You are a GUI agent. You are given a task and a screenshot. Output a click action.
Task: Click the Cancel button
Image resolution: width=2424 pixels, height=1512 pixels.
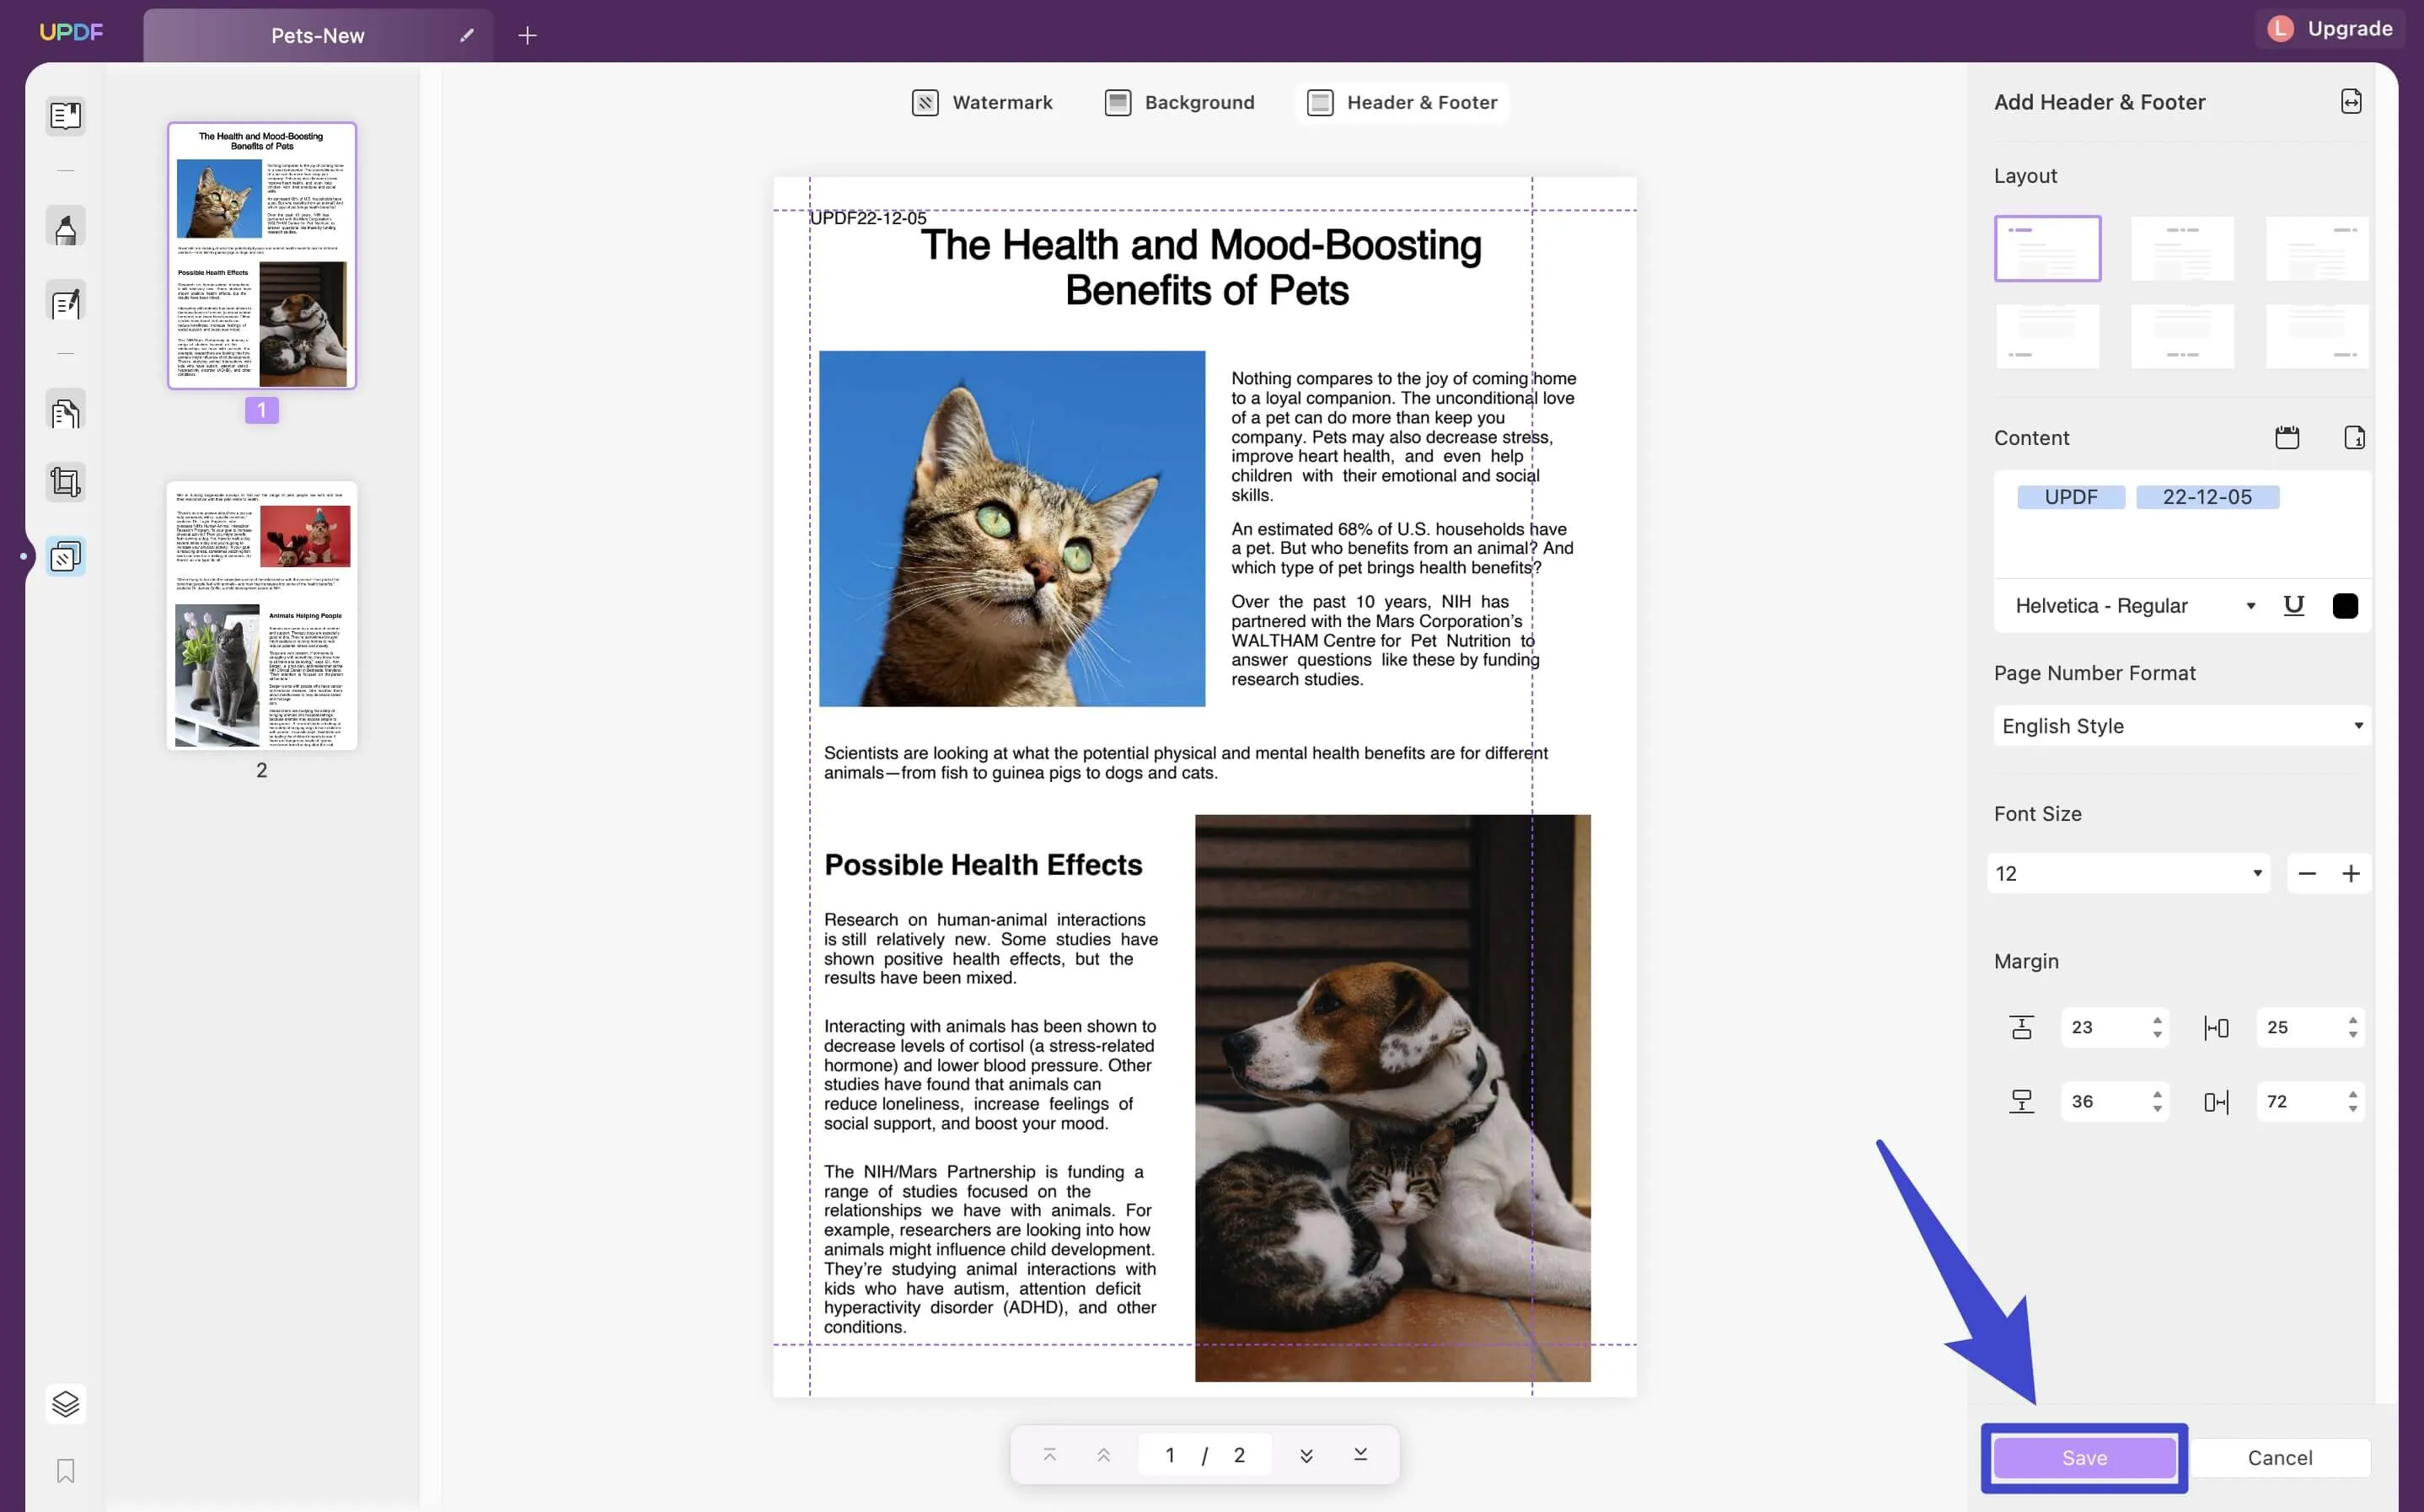[x=2280, y=1458]
